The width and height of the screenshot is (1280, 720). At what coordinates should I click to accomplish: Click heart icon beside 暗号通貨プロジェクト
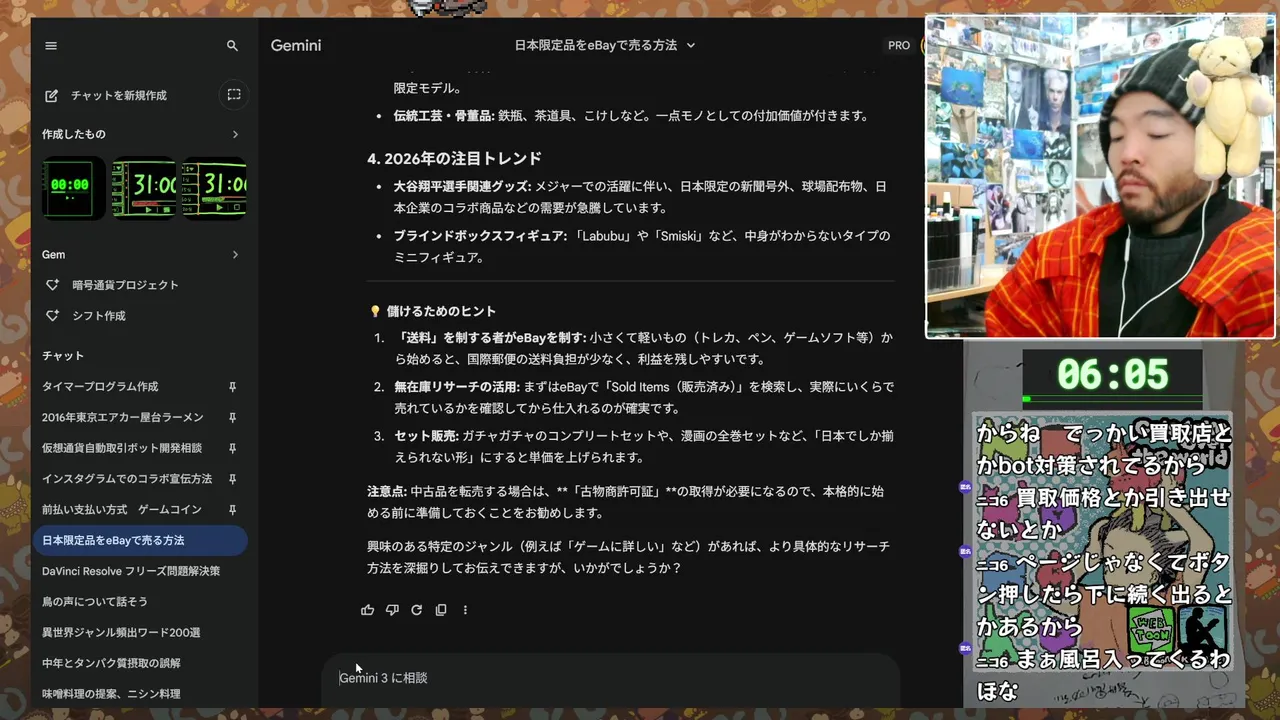[x=52, y=285]
